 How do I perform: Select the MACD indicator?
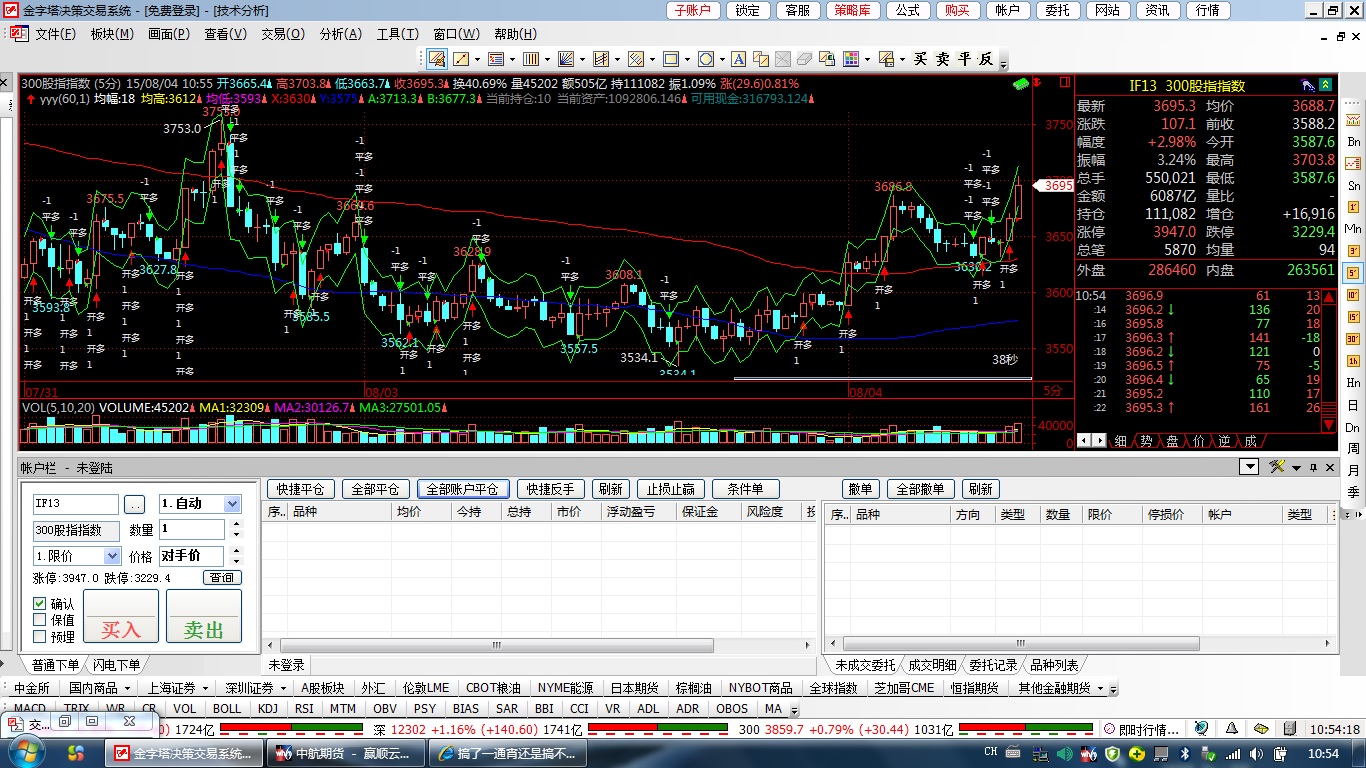[x=30, y=709]
